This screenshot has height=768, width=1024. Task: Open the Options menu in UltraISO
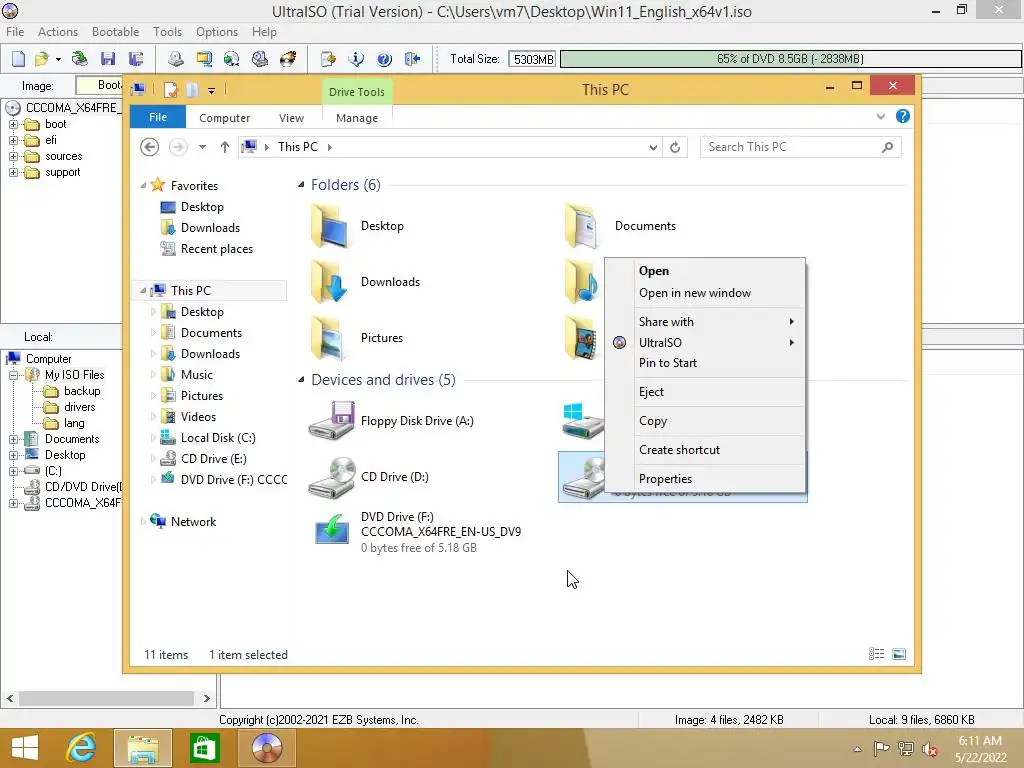coord(217,31)
